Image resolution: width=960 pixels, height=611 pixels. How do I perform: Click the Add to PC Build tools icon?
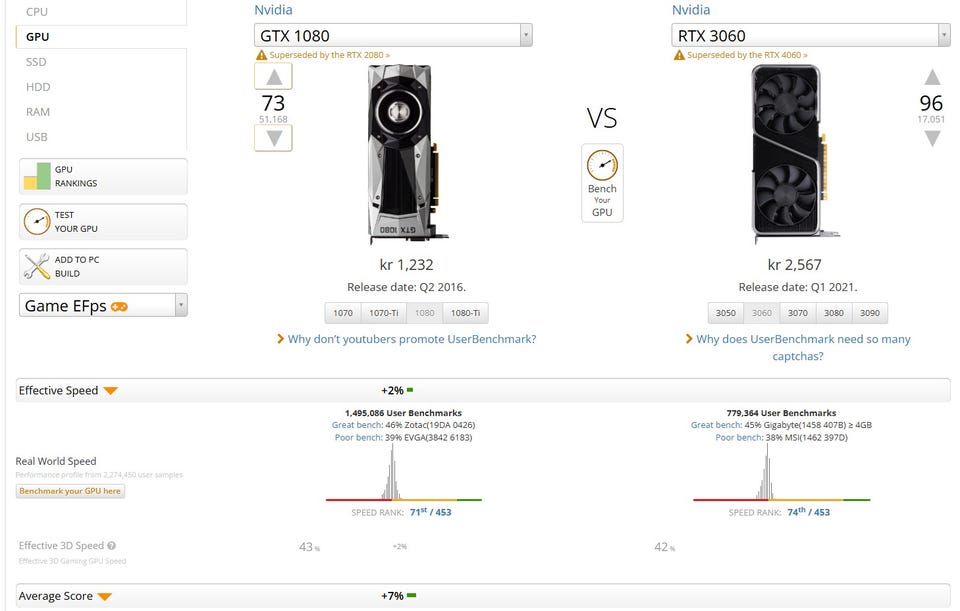(x=37, y=267)
